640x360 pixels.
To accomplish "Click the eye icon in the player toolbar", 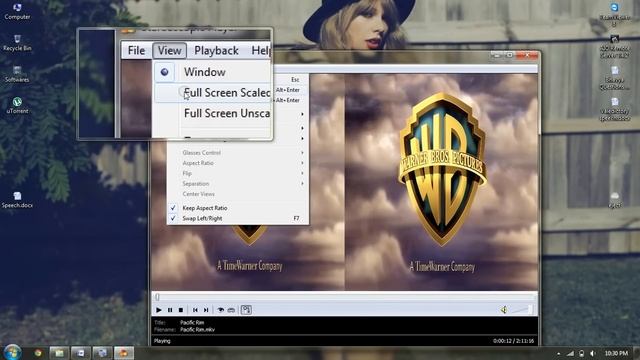I will pyautogui.click(x=220, y=310).
